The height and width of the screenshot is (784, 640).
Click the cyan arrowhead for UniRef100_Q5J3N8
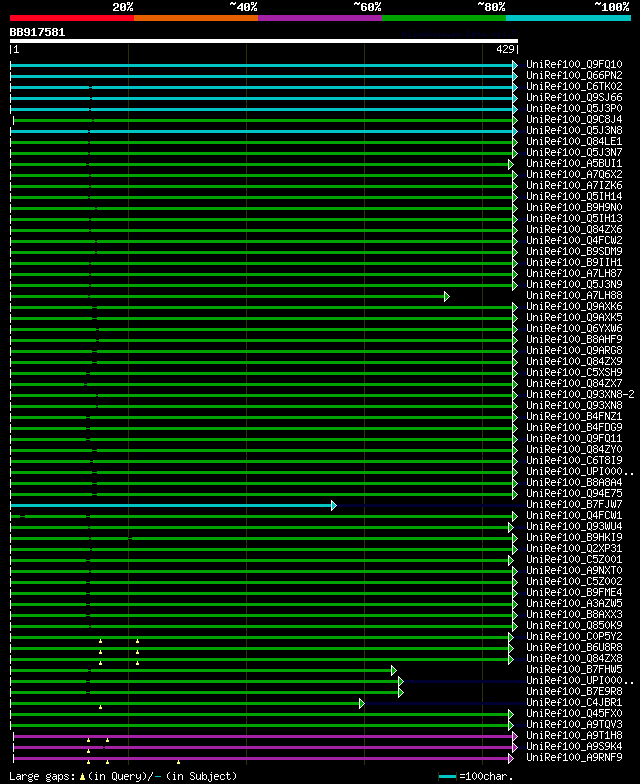pyautogui.click(x=515, y=132)
